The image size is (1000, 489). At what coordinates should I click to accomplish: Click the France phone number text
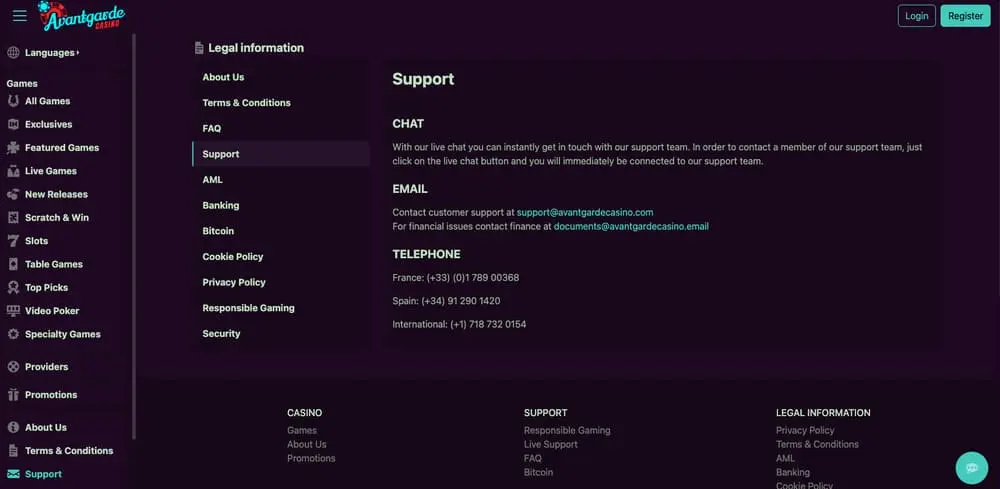[x=455, y=278]
